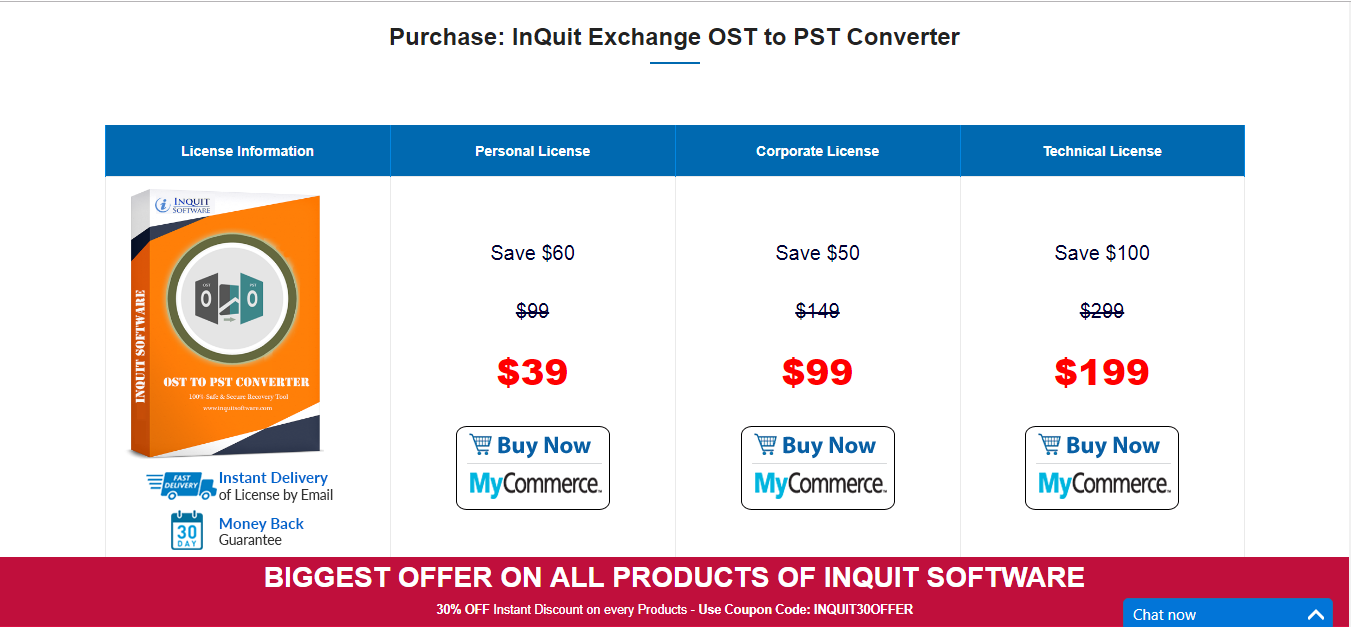Select the Personal License column header
The image size is (1351, 627).
tap(533, 151)
